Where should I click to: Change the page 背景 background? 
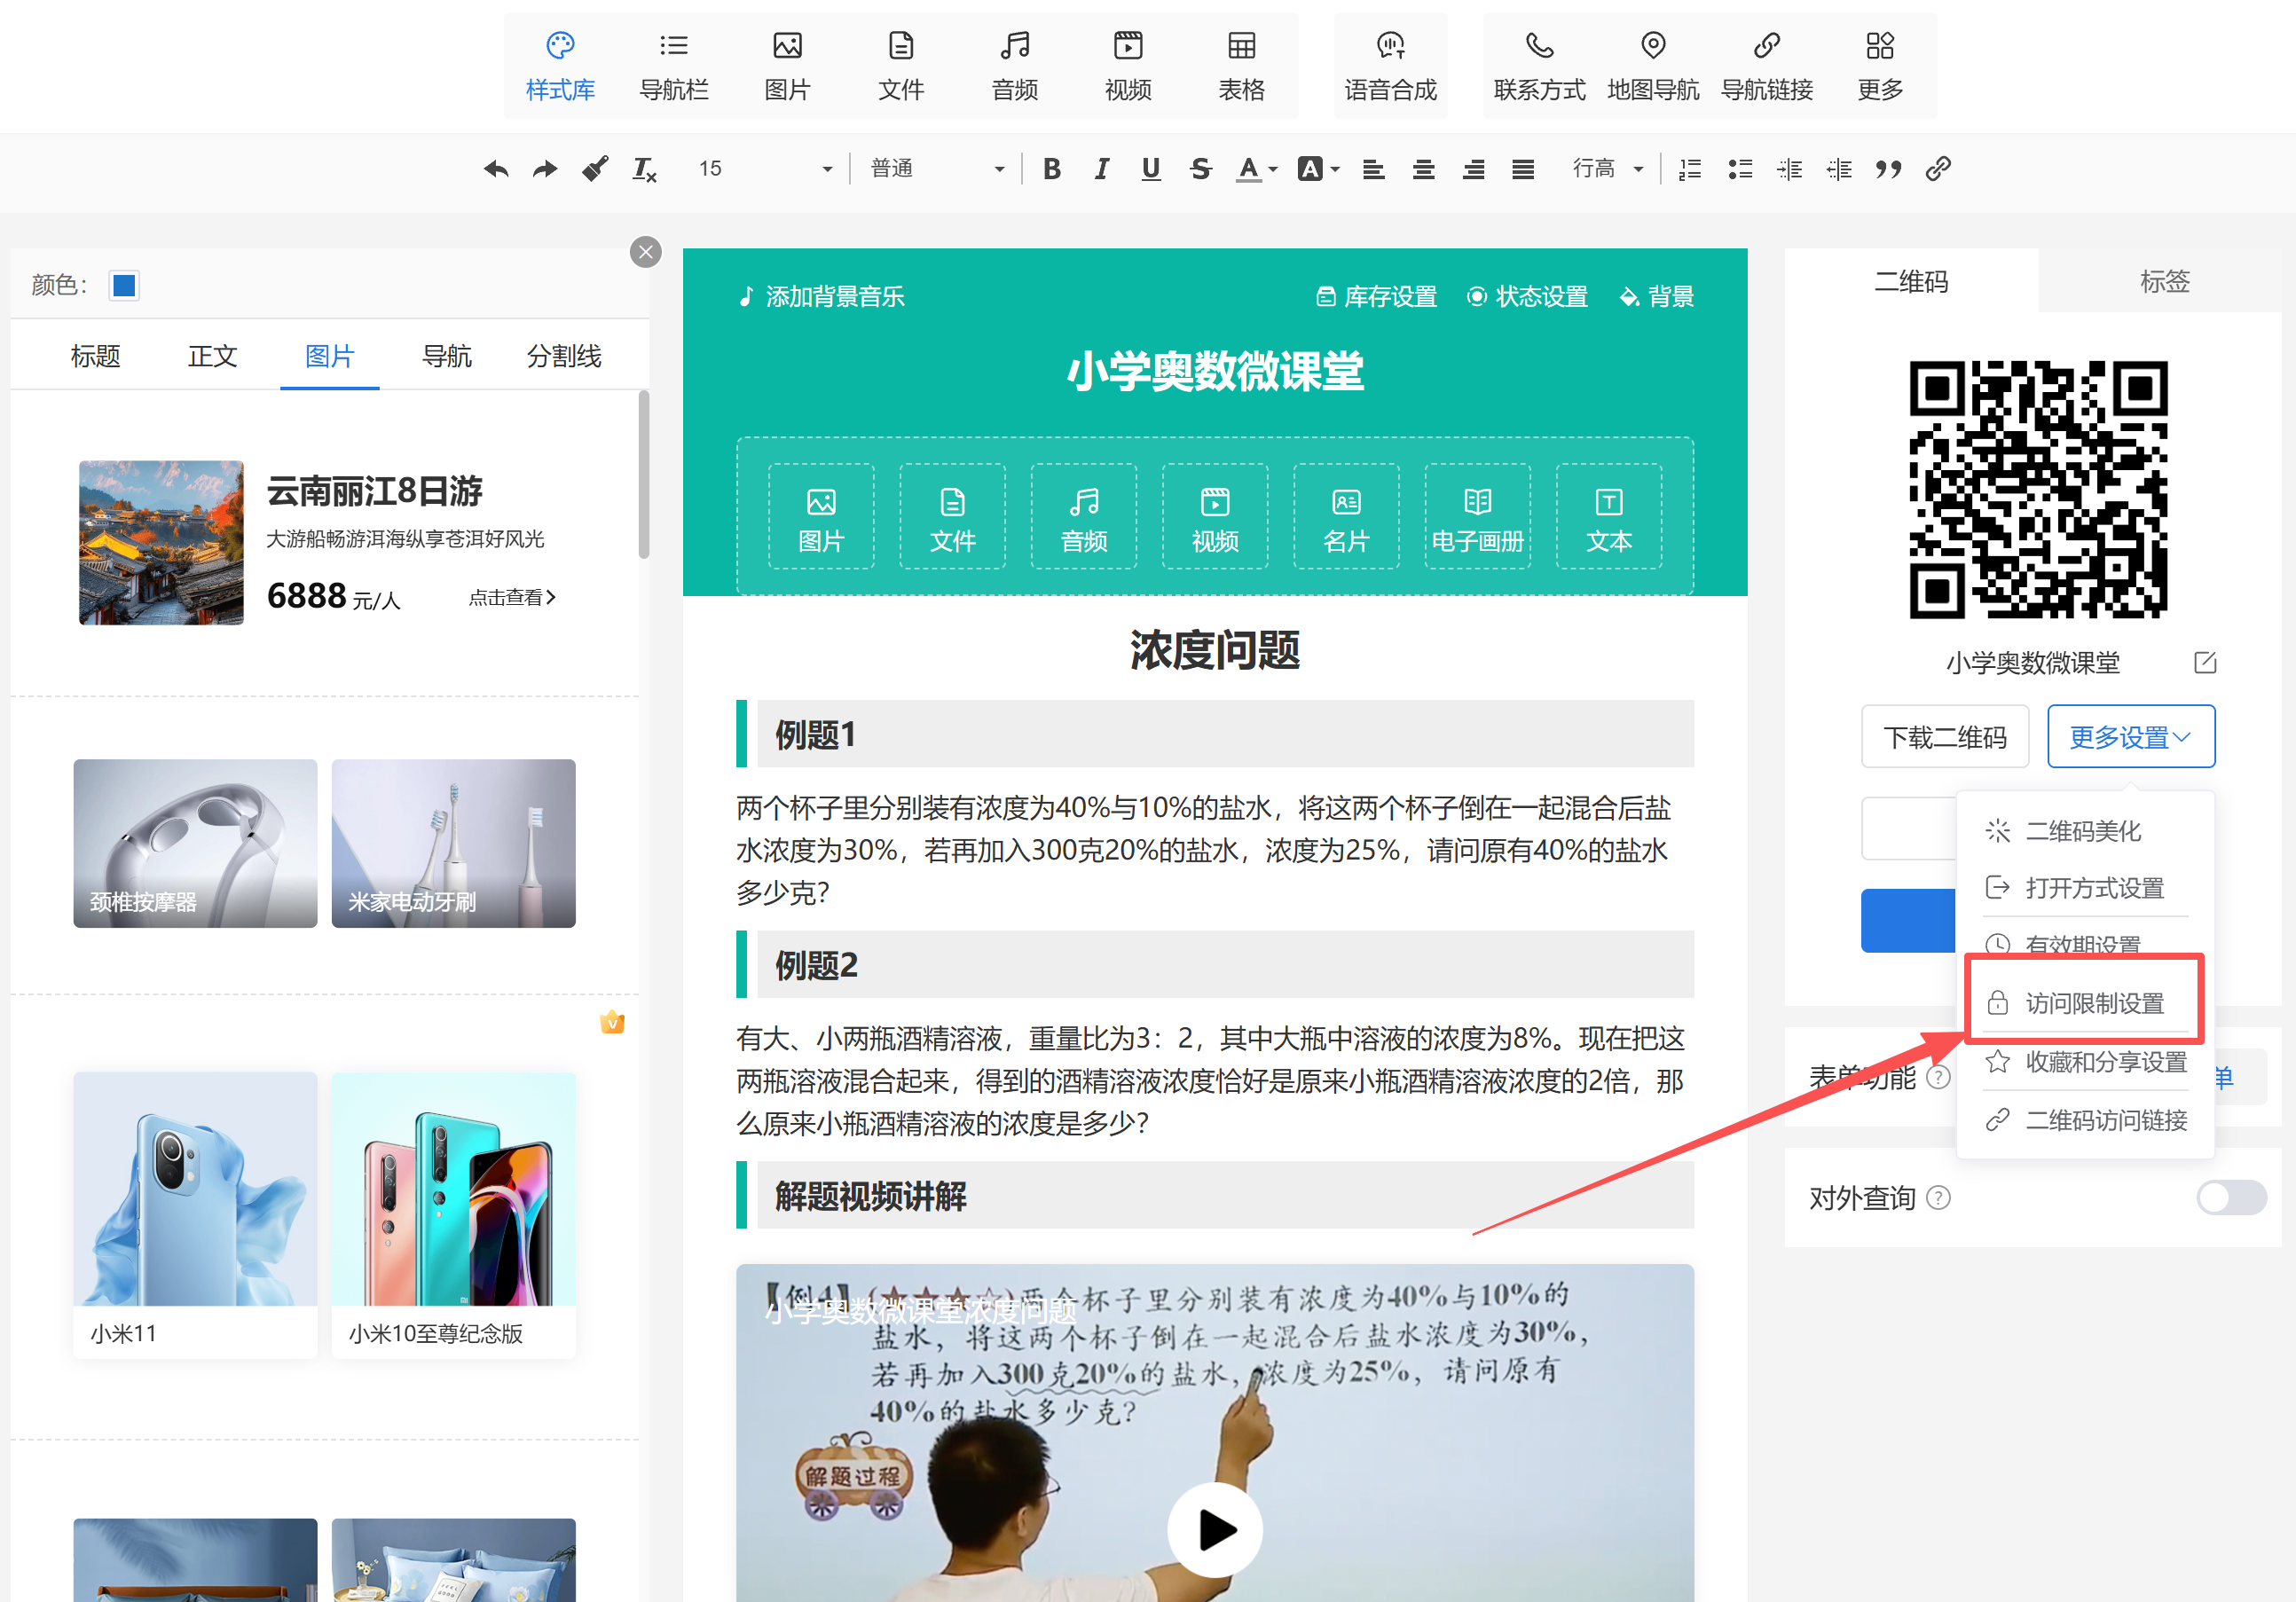coord(1656,297)
